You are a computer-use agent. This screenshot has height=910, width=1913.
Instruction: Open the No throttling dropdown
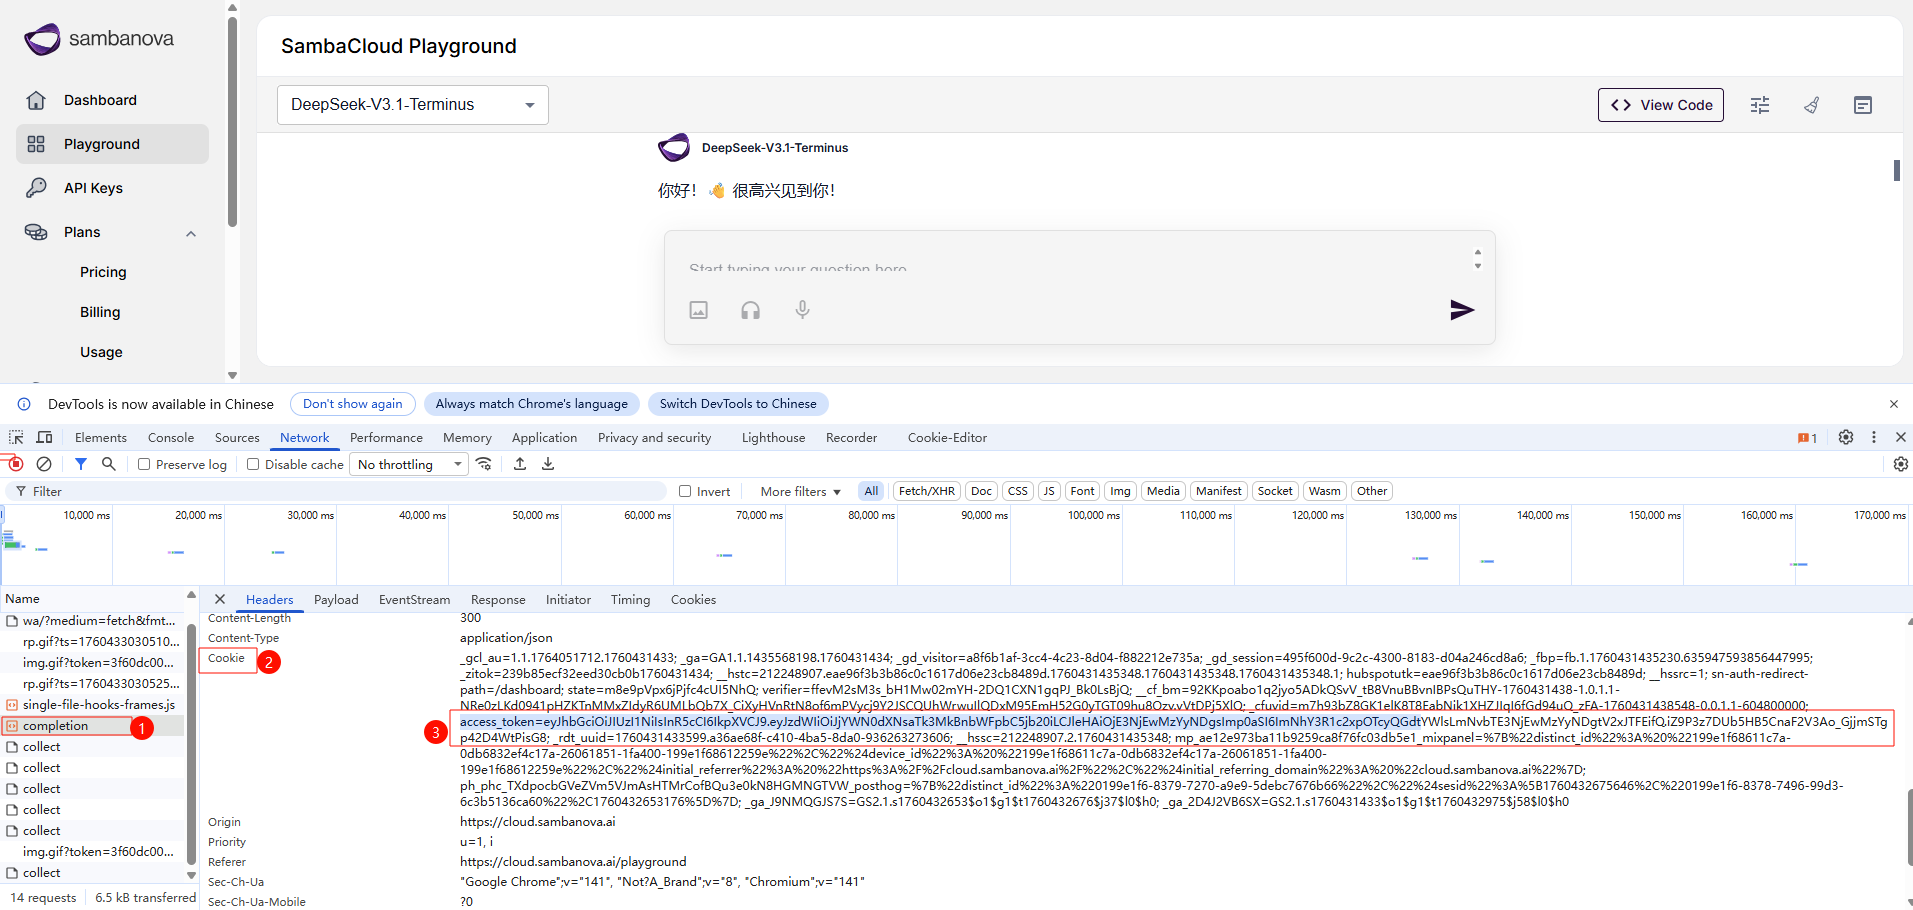click(x=410, y=464)
